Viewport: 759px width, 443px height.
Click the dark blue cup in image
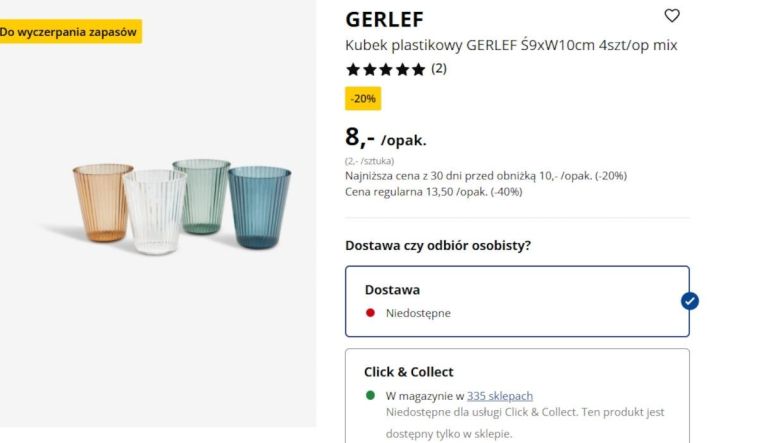[x=258, y=206]
